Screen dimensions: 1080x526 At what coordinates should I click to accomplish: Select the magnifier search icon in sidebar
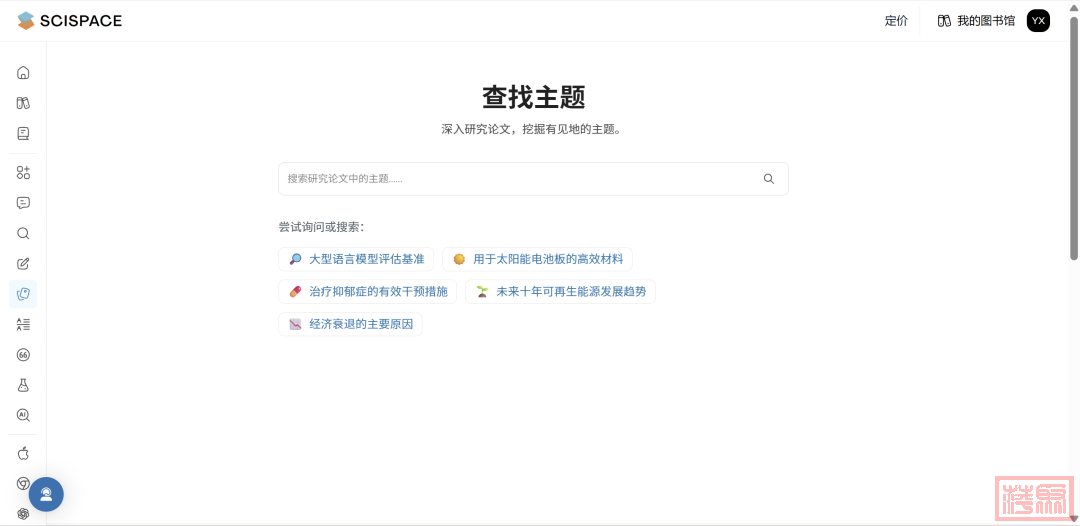pyautogui.click(x=23, y=234)
